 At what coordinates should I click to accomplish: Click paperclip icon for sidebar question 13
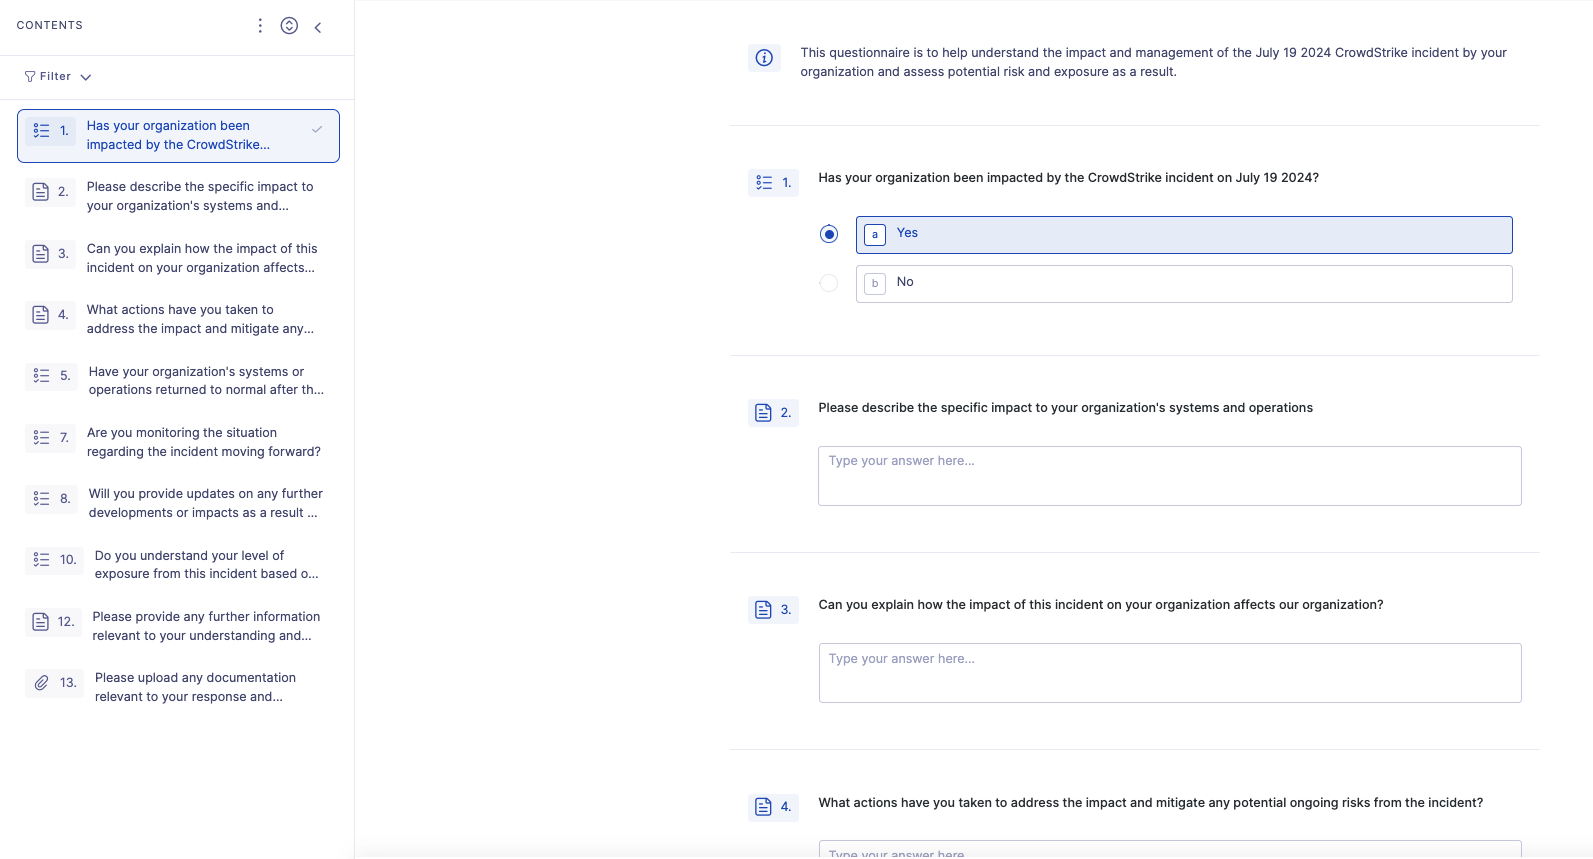(41, 683)
